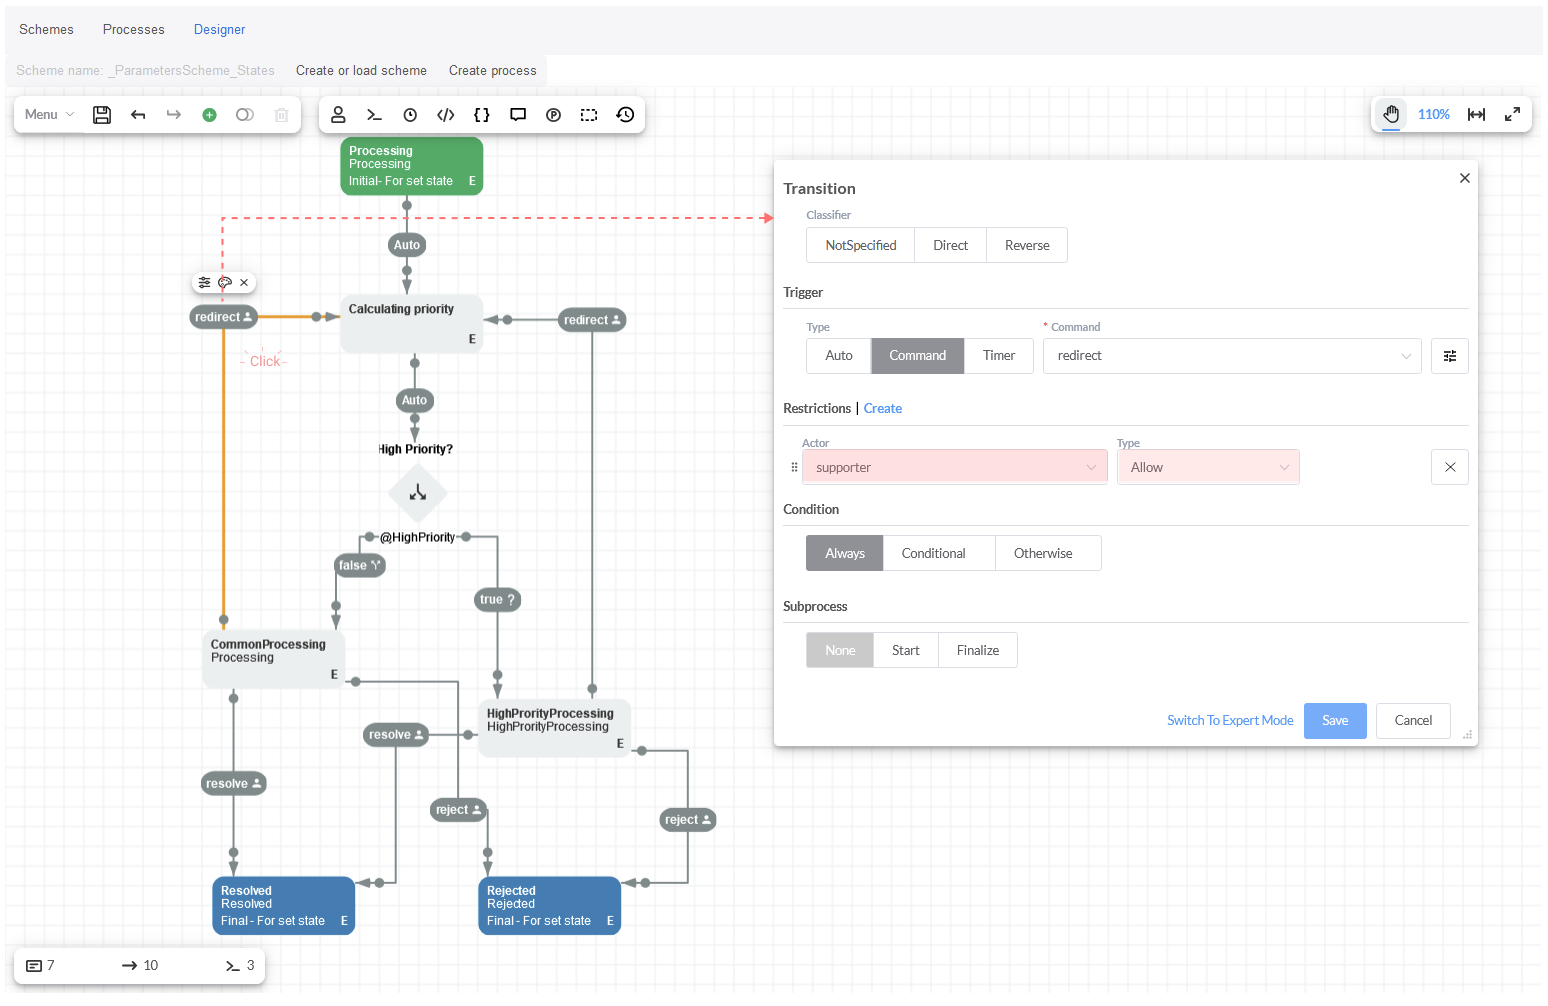Open command settings sliders icon next to redirect
The image size is (1548, 1006).
(x=1450, y=356)
